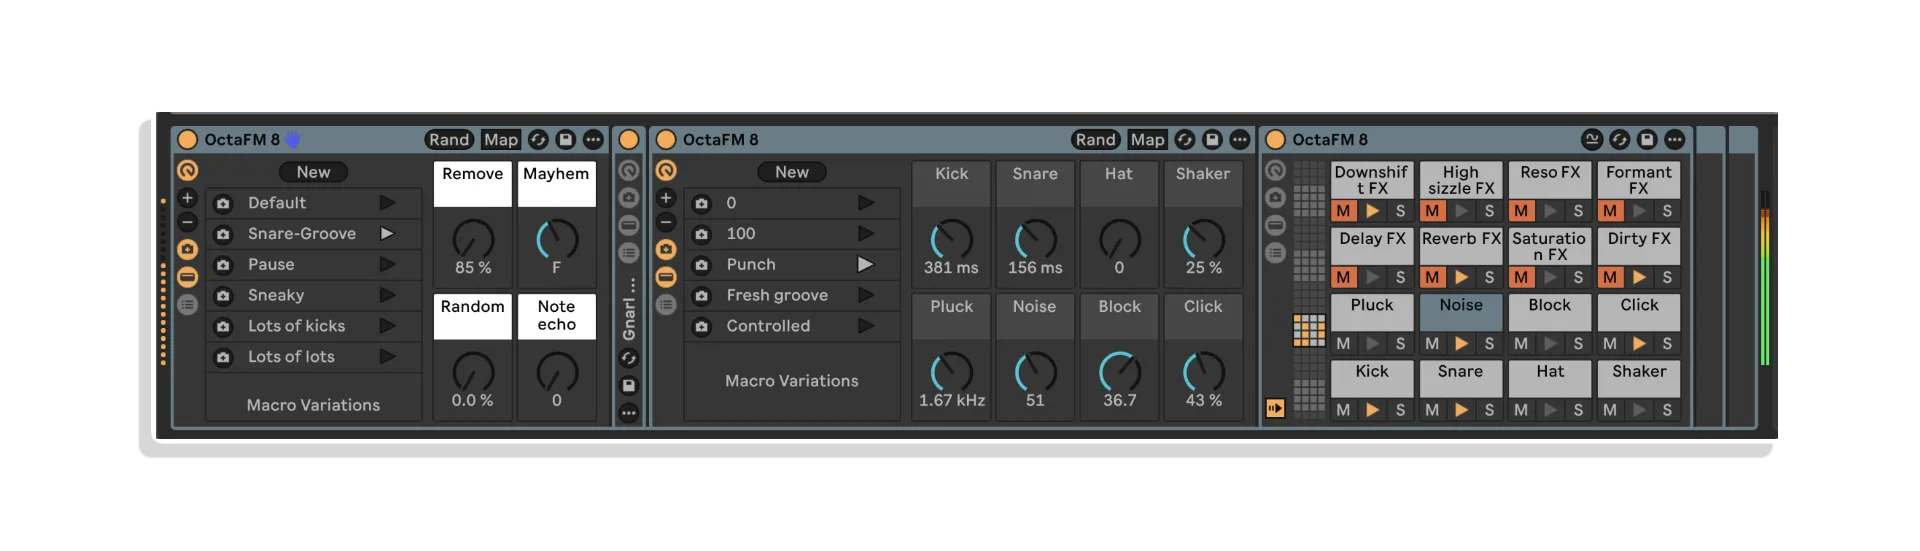Screen dimensions: 1920x551
Task: Open more options icon on second device
Action: tap(1239, 140)
